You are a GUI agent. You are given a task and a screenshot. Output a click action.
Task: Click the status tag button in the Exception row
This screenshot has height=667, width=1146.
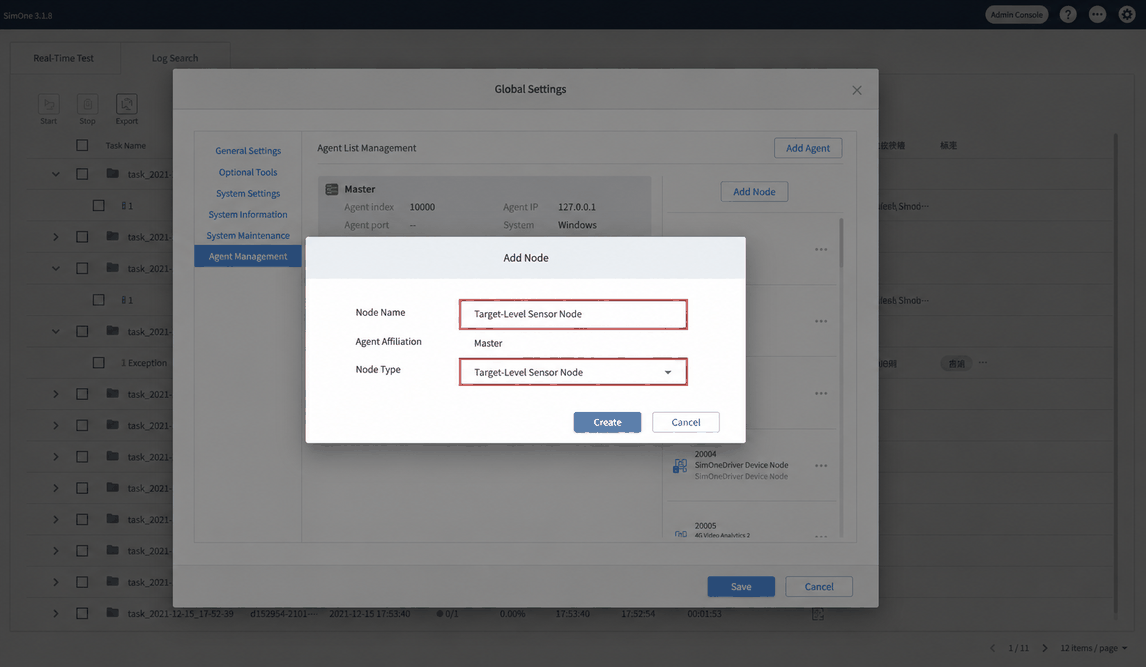956,363
